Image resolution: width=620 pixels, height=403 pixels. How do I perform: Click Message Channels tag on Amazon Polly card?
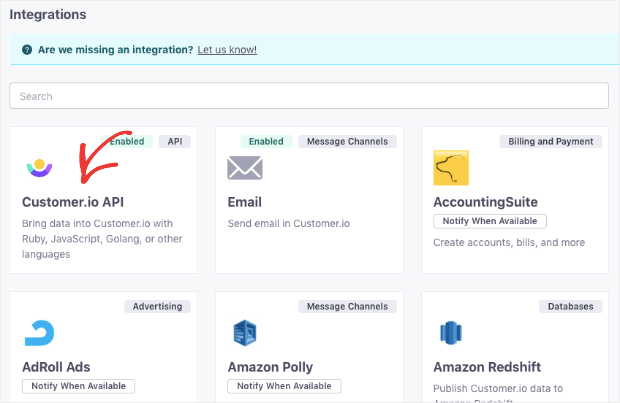click(x=347, y=307)
